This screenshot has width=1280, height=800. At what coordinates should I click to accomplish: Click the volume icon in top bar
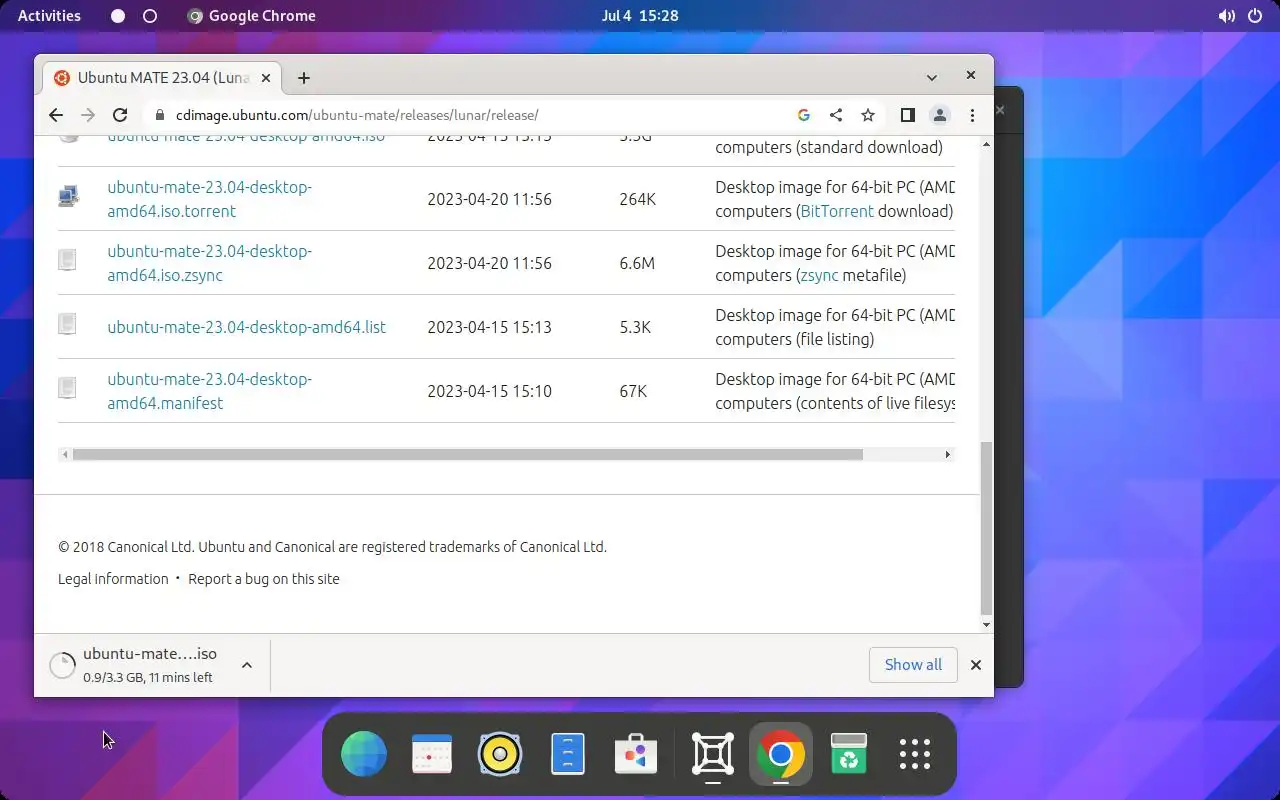tap(1227, 16)
